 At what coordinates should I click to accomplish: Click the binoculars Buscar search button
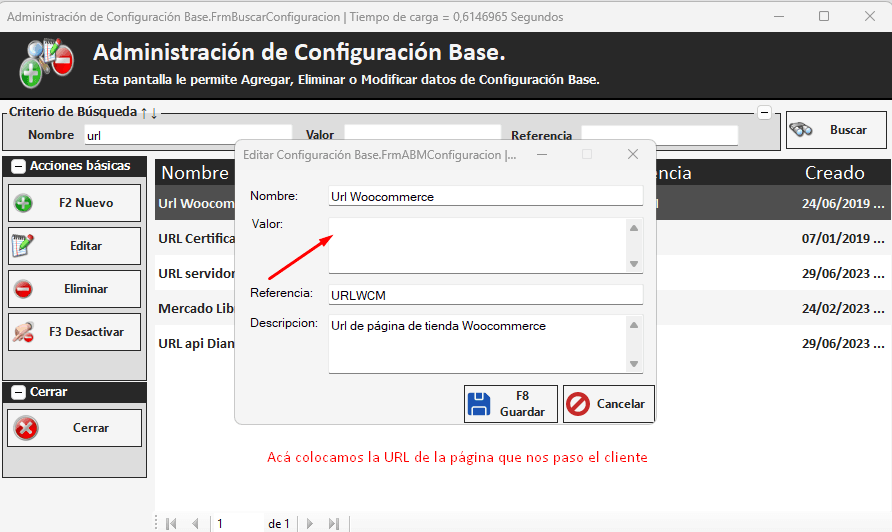pyautogui.click(x=825, y=130)
